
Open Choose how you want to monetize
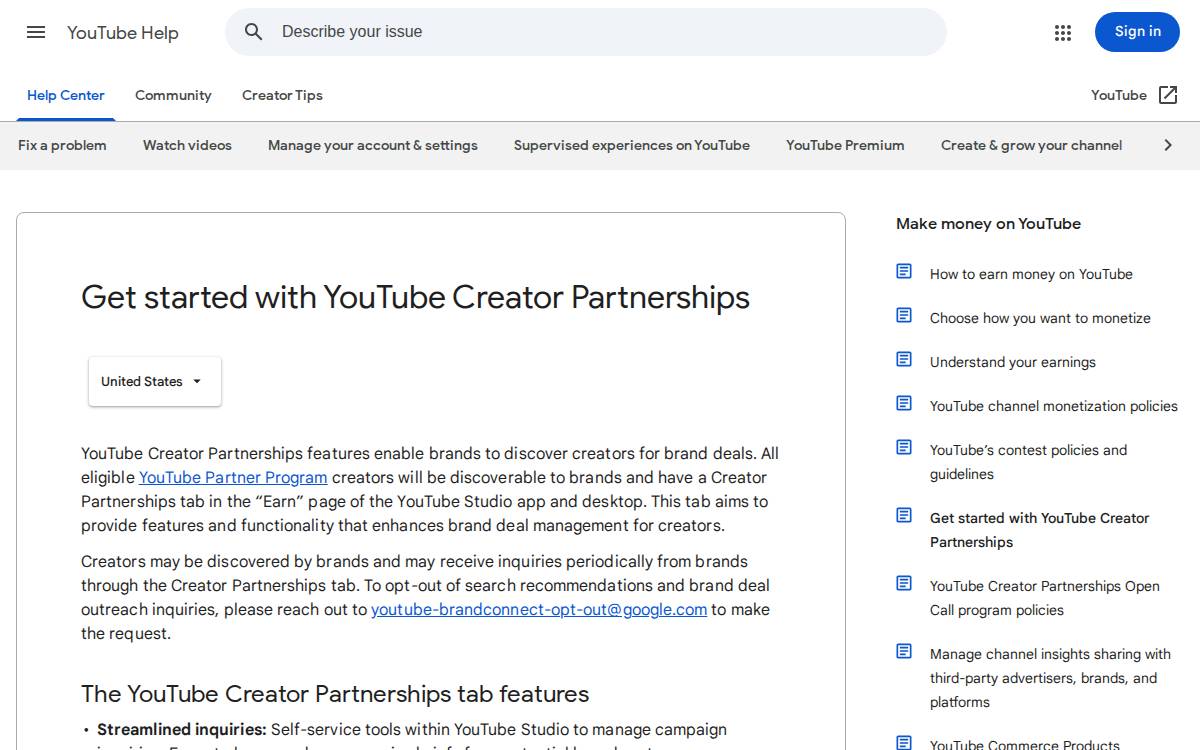1040,318
